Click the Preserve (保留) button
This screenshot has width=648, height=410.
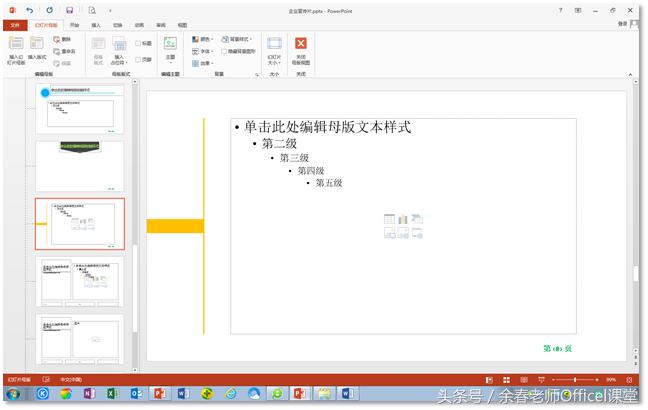pyautogui.click(x=62, y=63)
